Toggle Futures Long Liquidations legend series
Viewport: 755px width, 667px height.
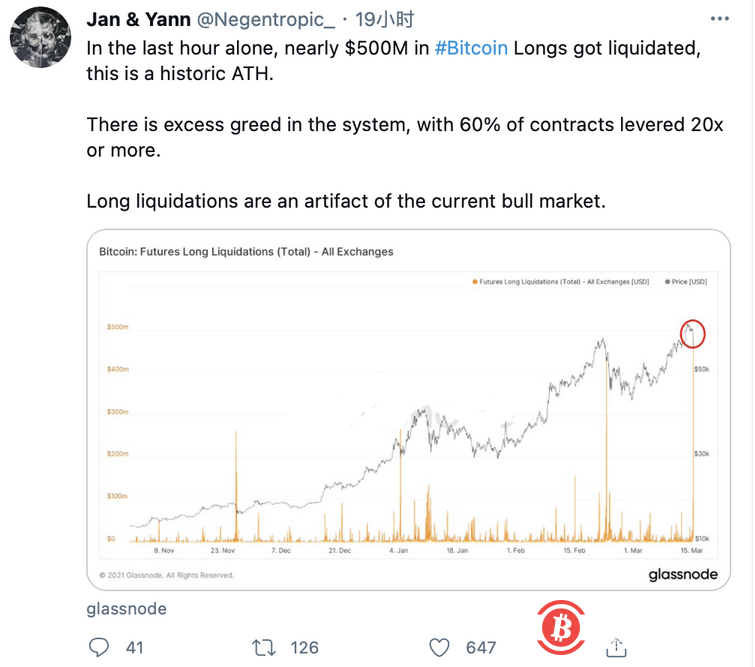(x=562, y=282)
